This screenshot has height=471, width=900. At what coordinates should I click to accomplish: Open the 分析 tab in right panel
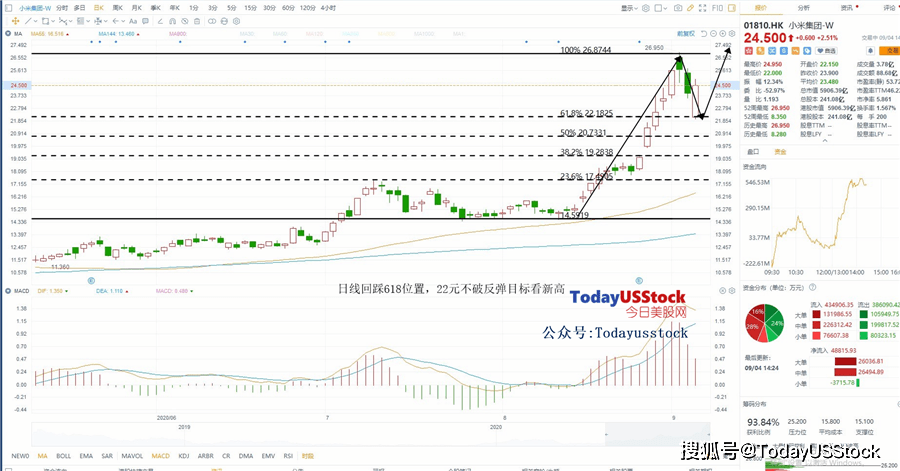coord(804,8)
